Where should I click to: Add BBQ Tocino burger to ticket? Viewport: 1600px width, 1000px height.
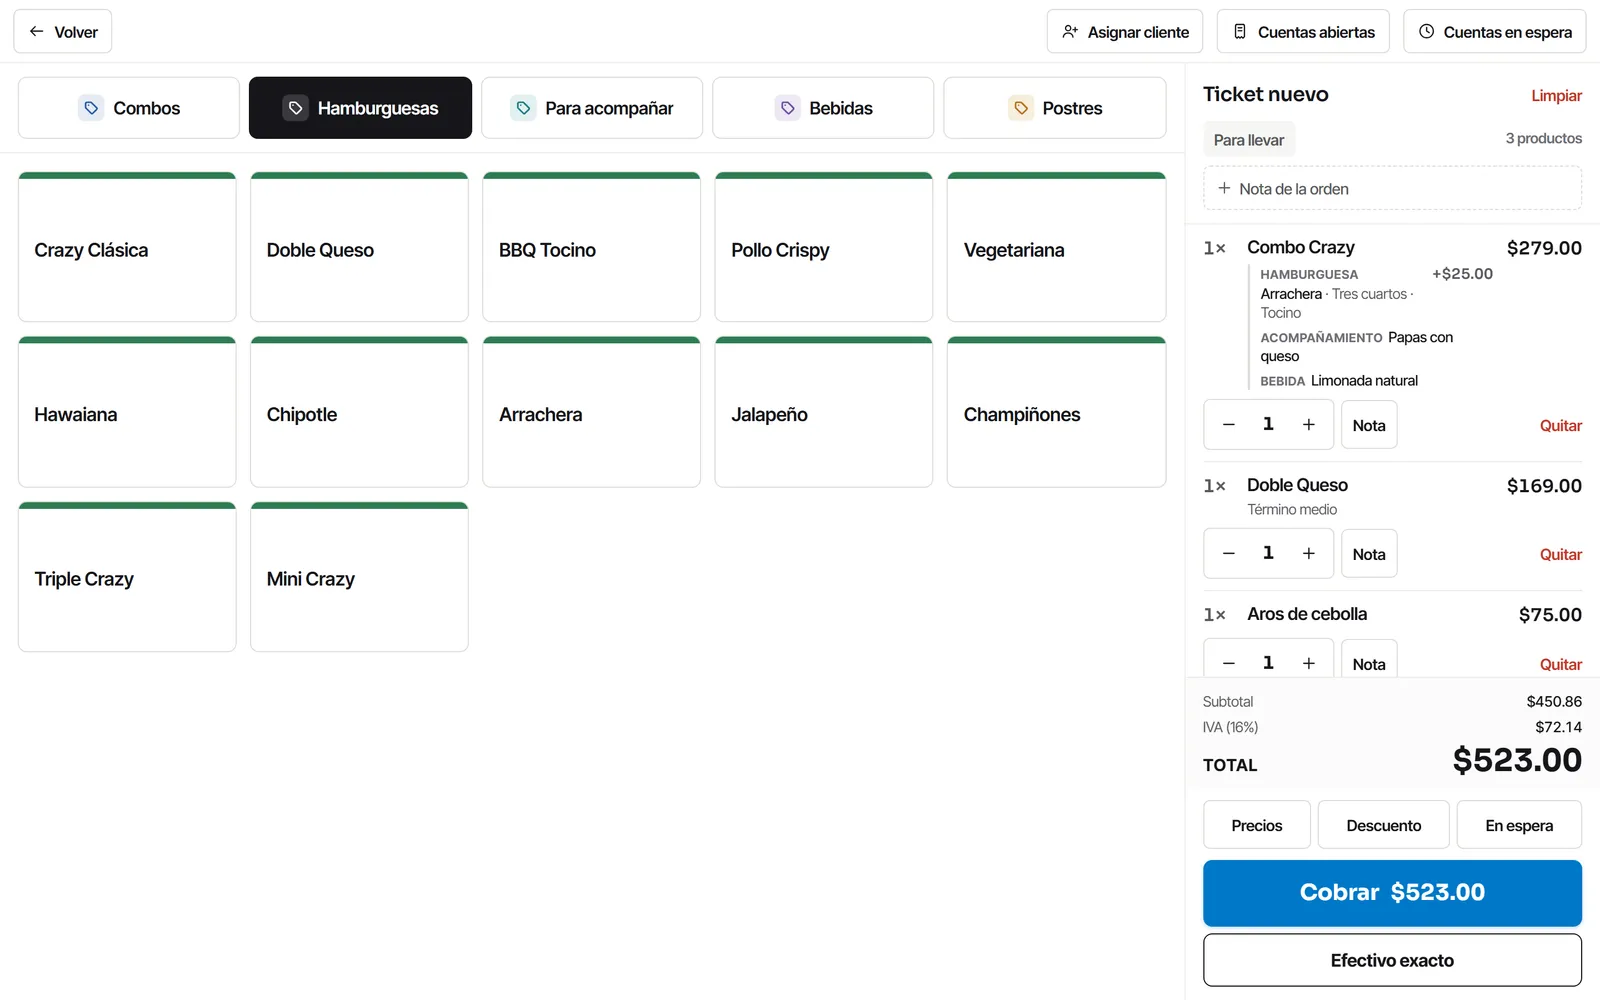(592, 247)
